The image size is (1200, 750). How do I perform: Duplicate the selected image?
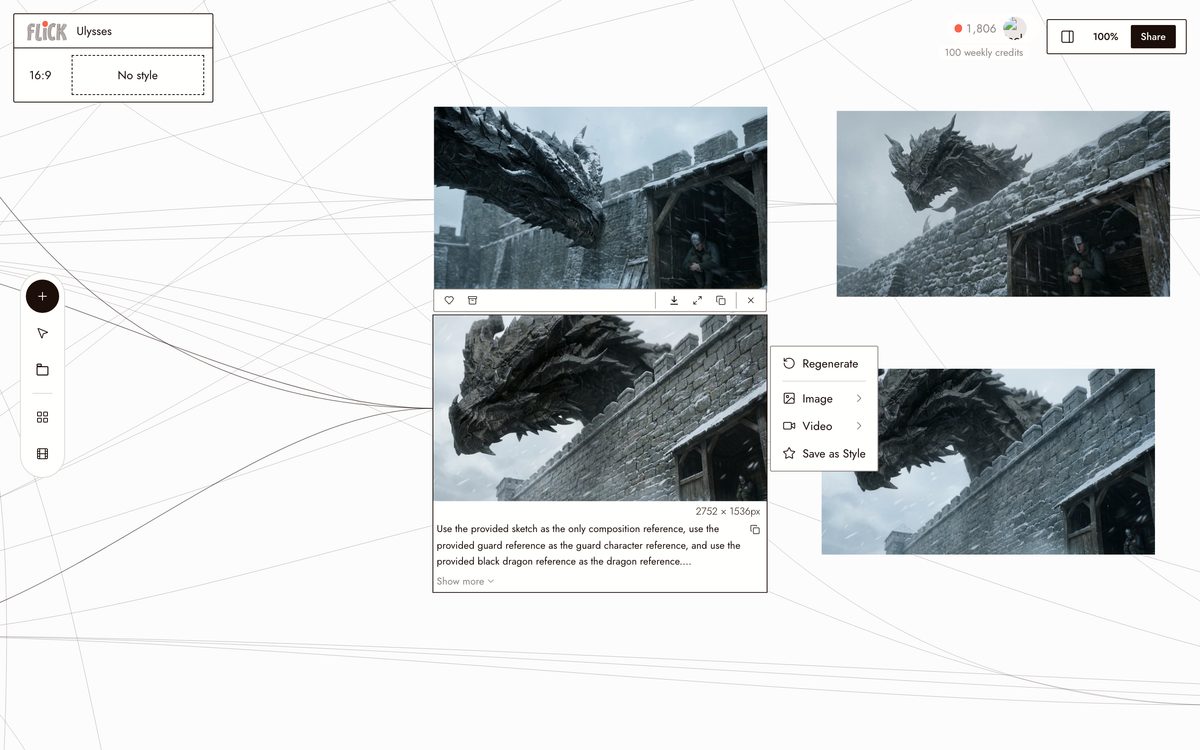[721, 300]
